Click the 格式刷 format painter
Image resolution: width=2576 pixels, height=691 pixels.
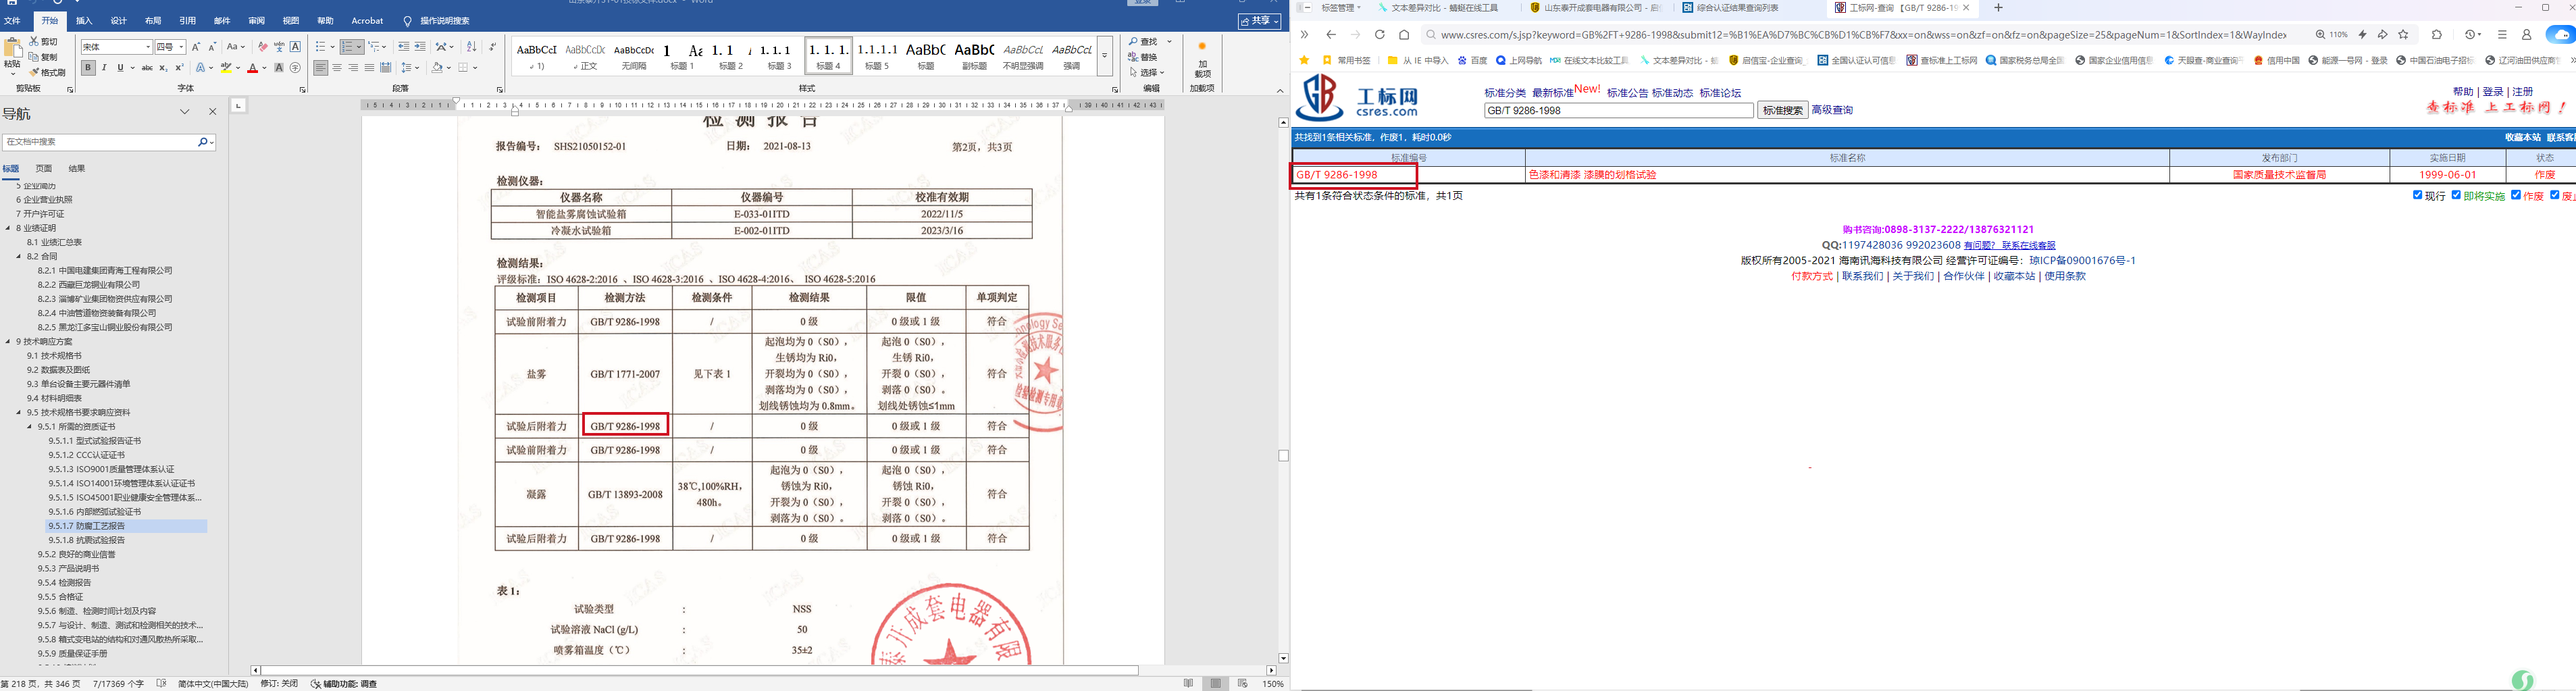pos(46,73)
